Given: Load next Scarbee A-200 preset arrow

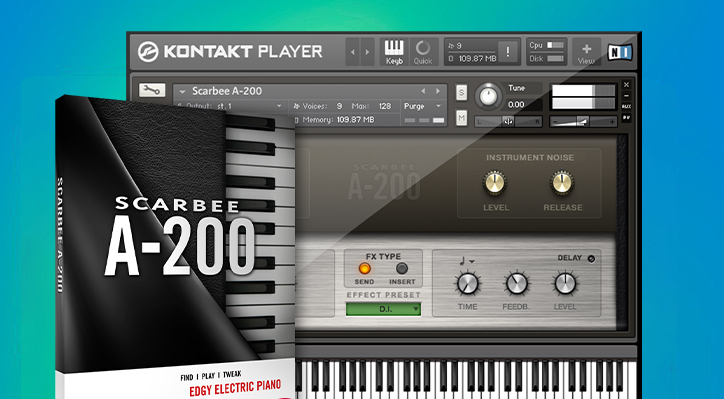Looking at the screenshot, I should point(438,91).
